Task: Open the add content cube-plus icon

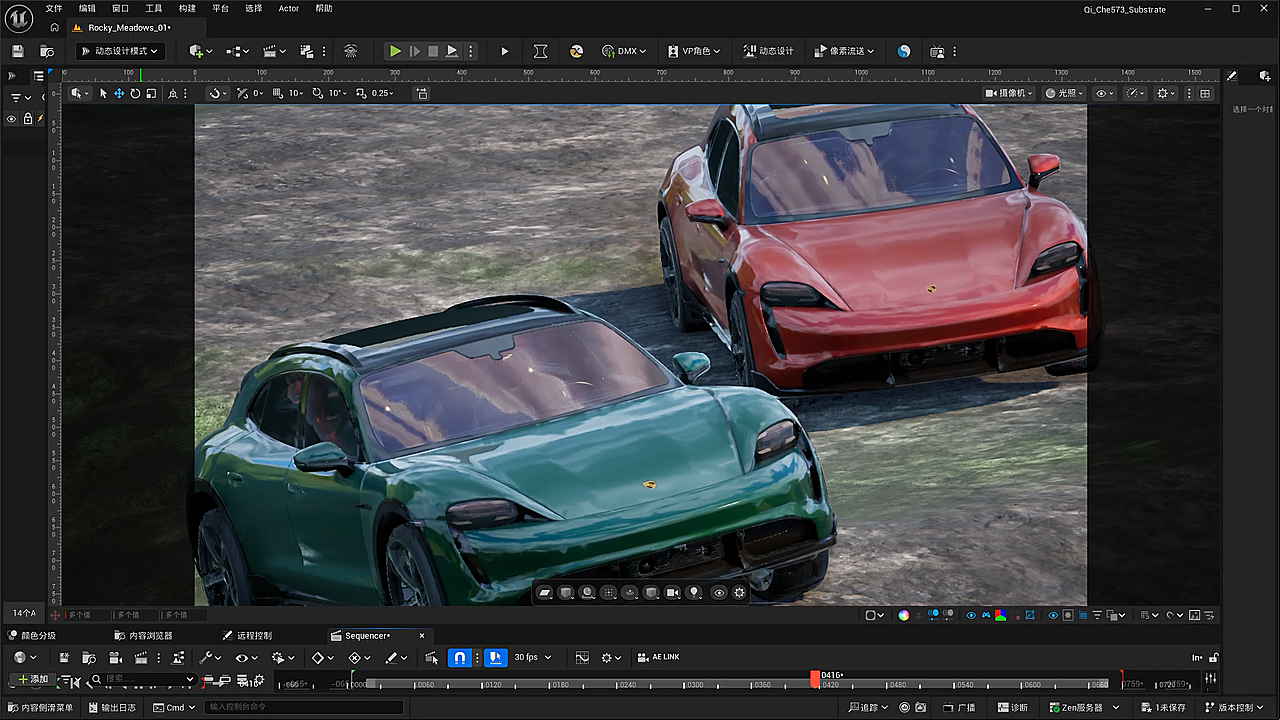Action: [196, 51]
